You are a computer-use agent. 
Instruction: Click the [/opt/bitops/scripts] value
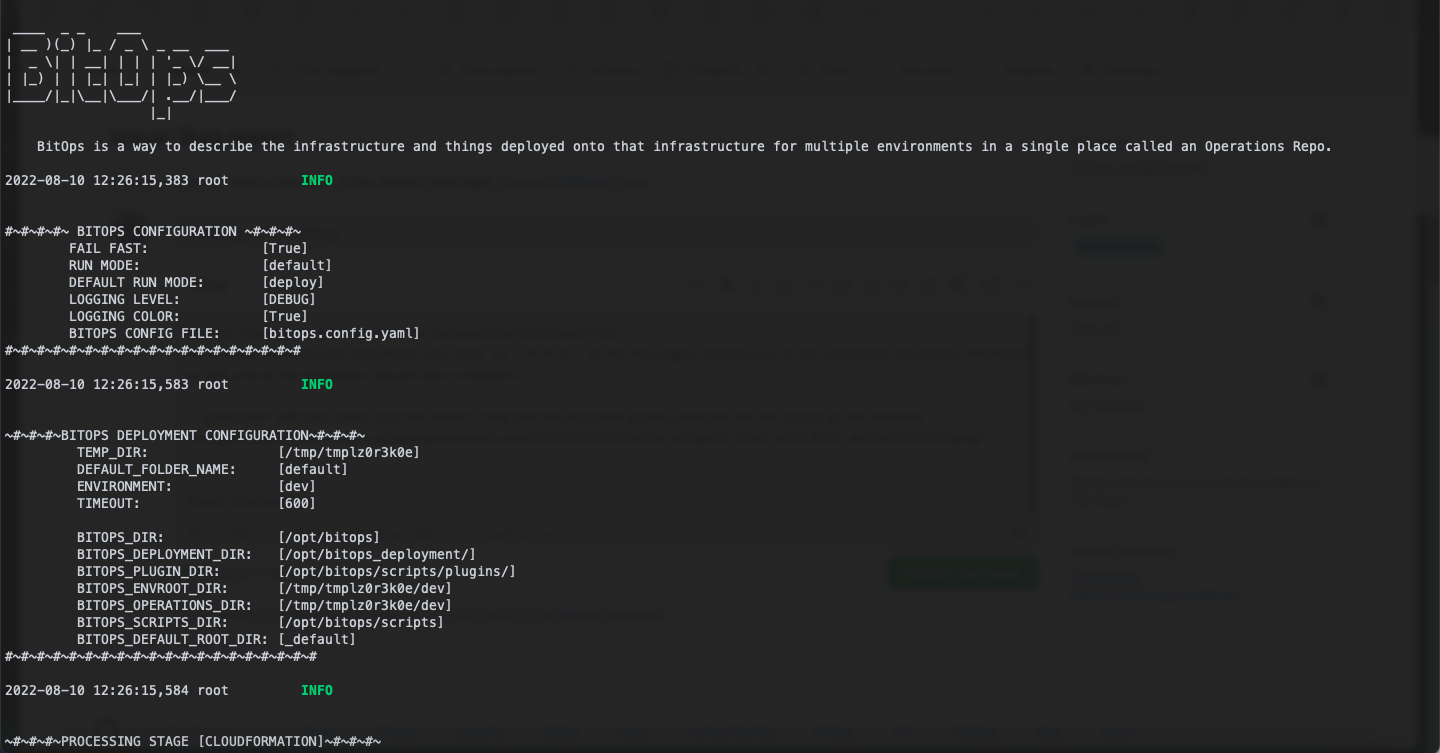[x=361, y=622]
